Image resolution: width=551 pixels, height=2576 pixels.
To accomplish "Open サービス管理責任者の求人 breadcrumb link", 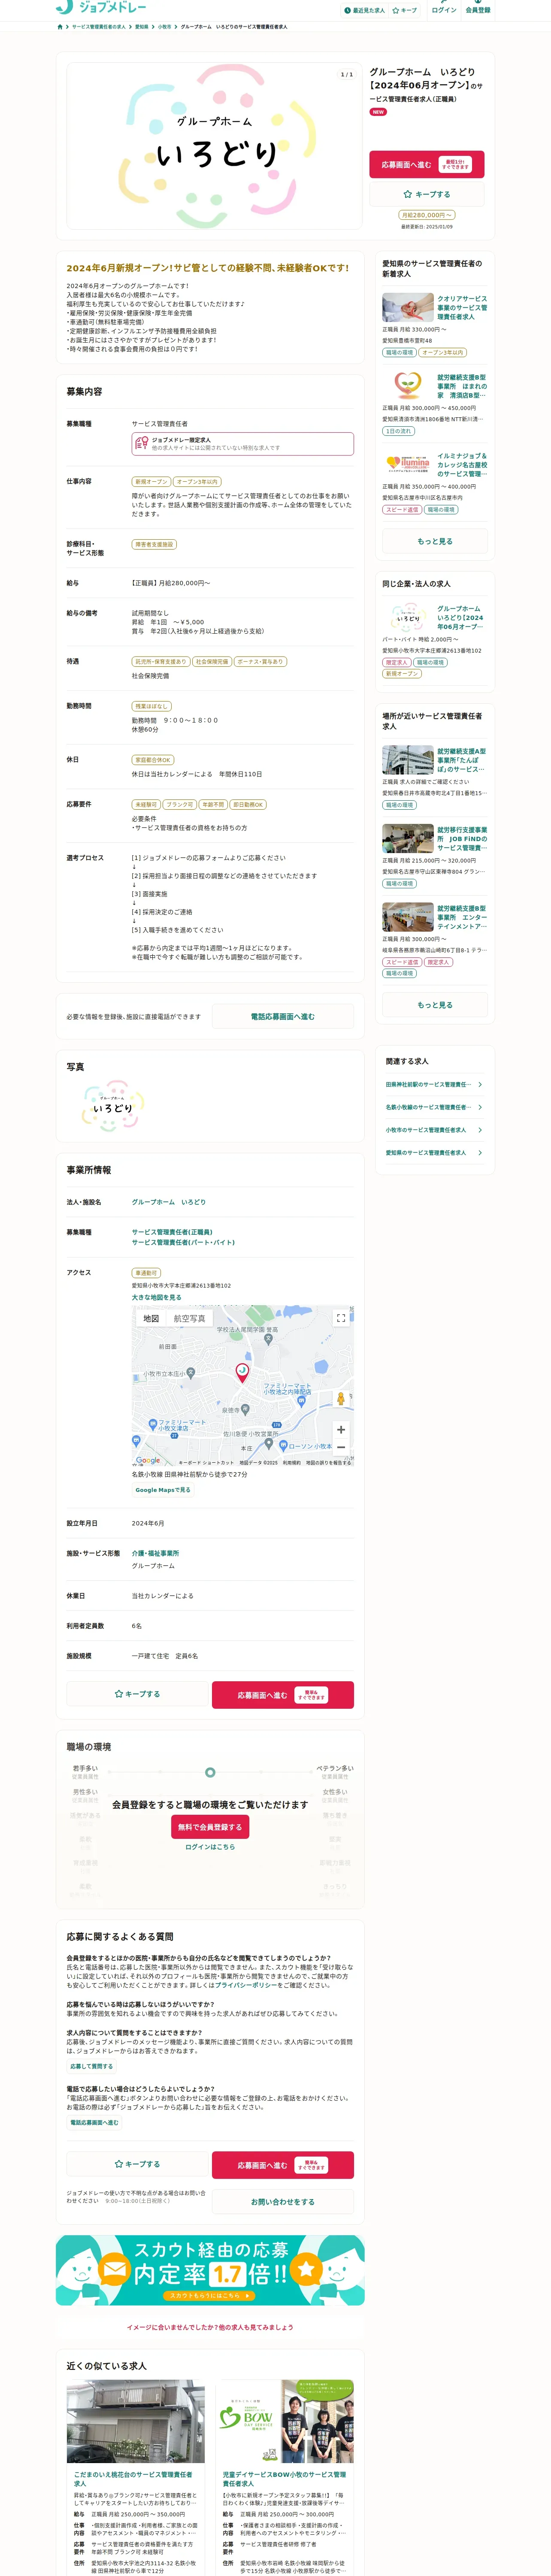I will 99,27.
